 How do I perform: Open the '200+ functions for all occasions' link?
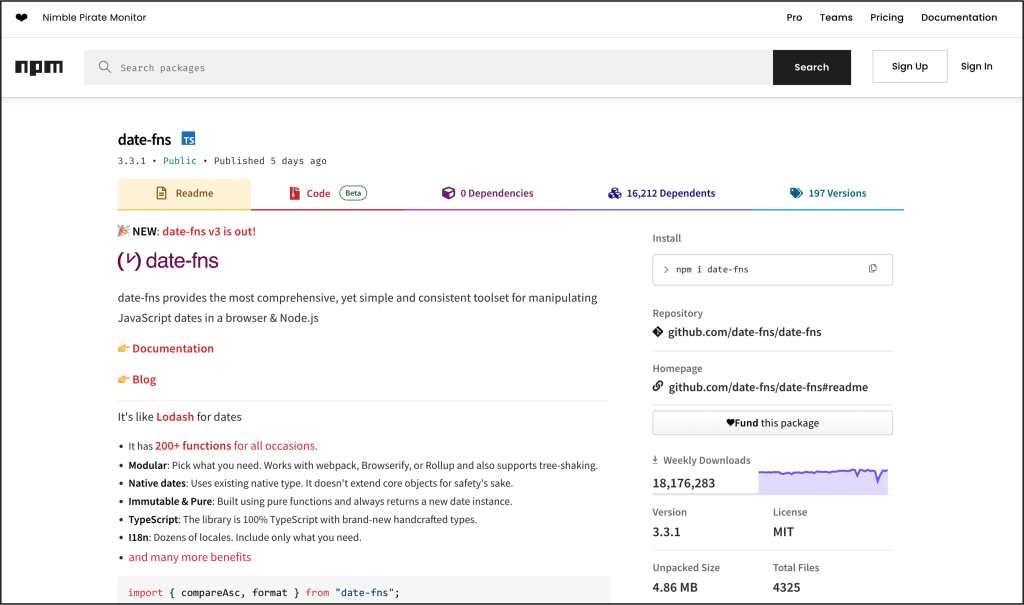point(236,446)
